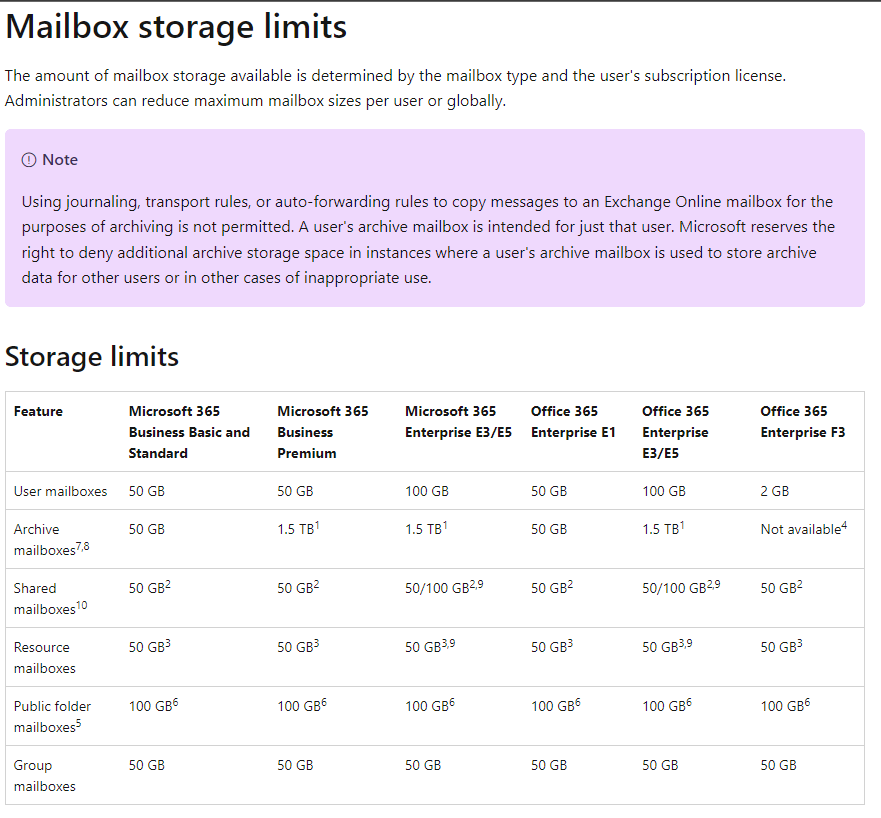The width and height of the screenshot is (881, 818).
Task: Click Office 365 Enterprise F3 column header
Action: (x=802, y=421)
